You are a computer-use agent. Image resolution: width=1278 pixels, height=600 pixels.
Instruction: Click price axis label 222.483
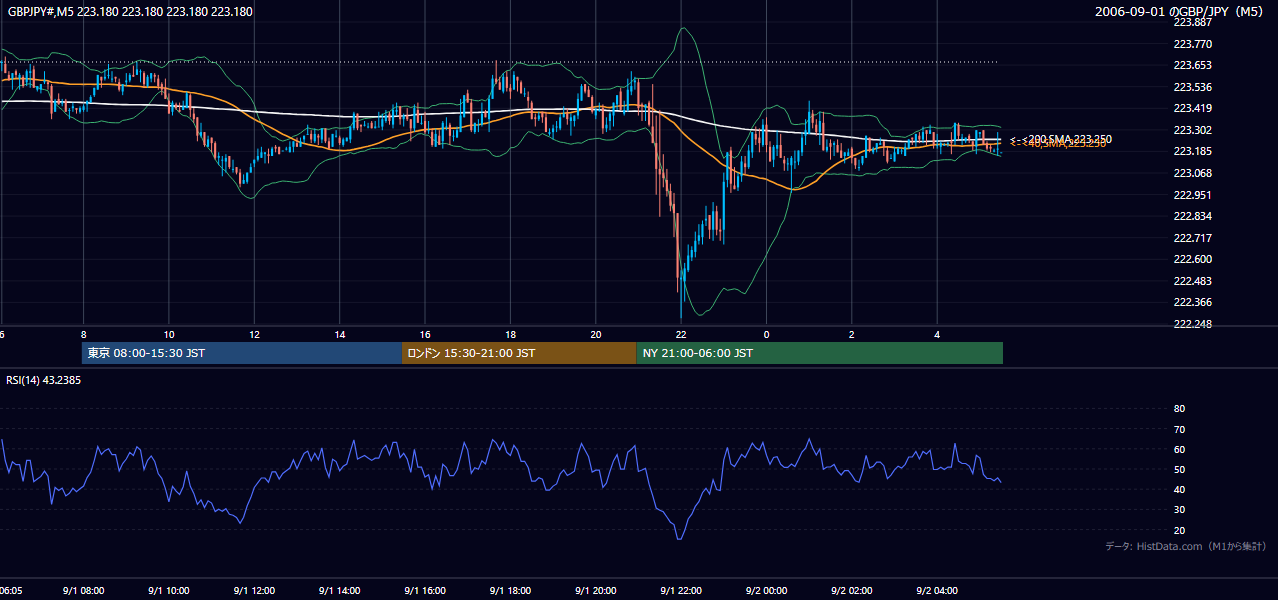1192,281
